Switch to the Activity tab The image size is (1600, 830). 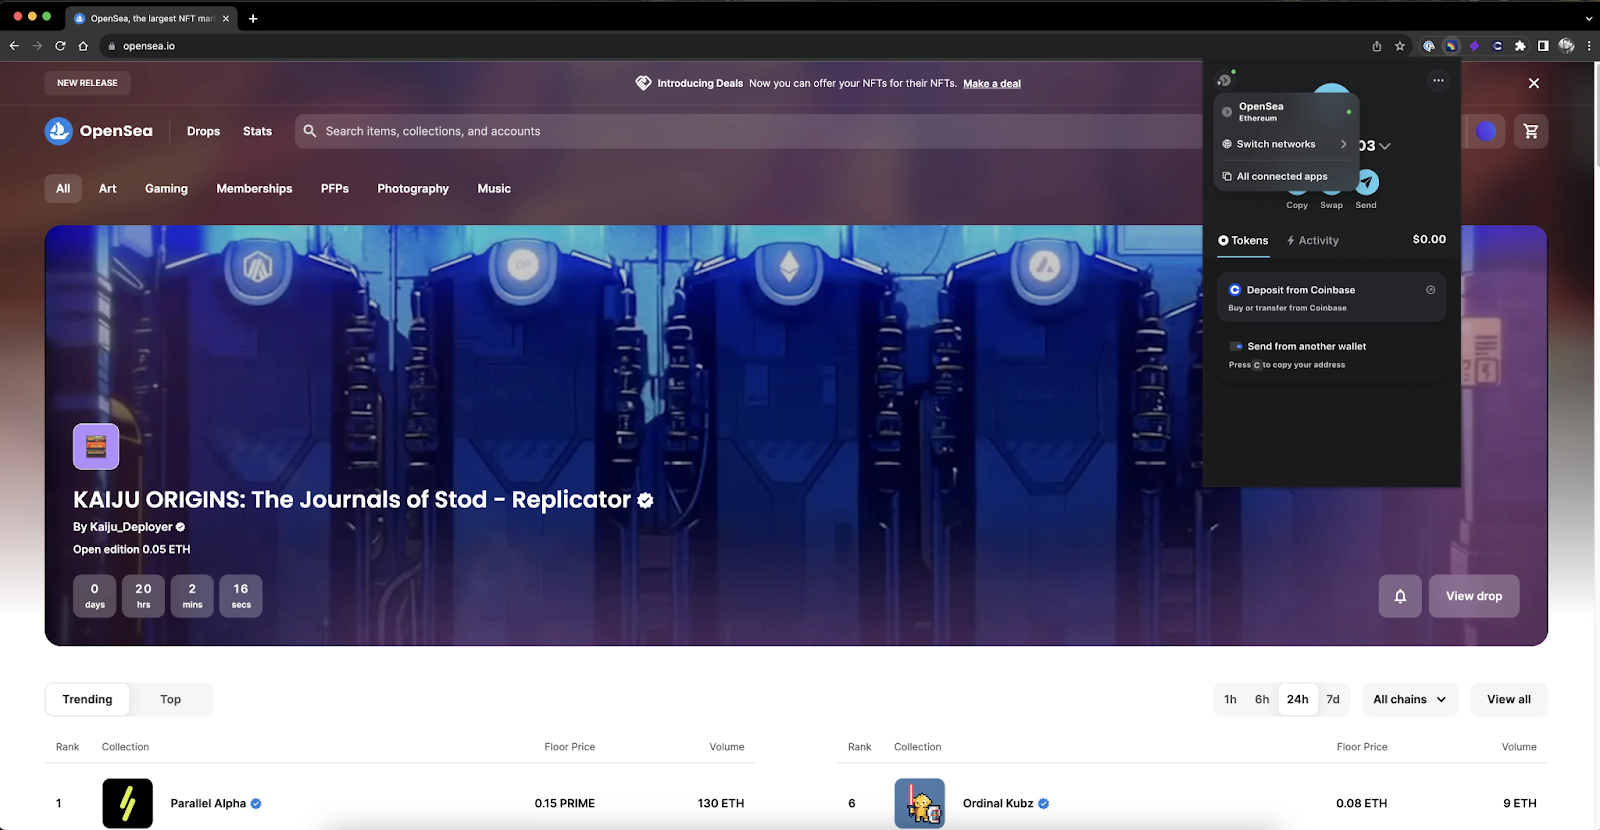[1312, 240]
